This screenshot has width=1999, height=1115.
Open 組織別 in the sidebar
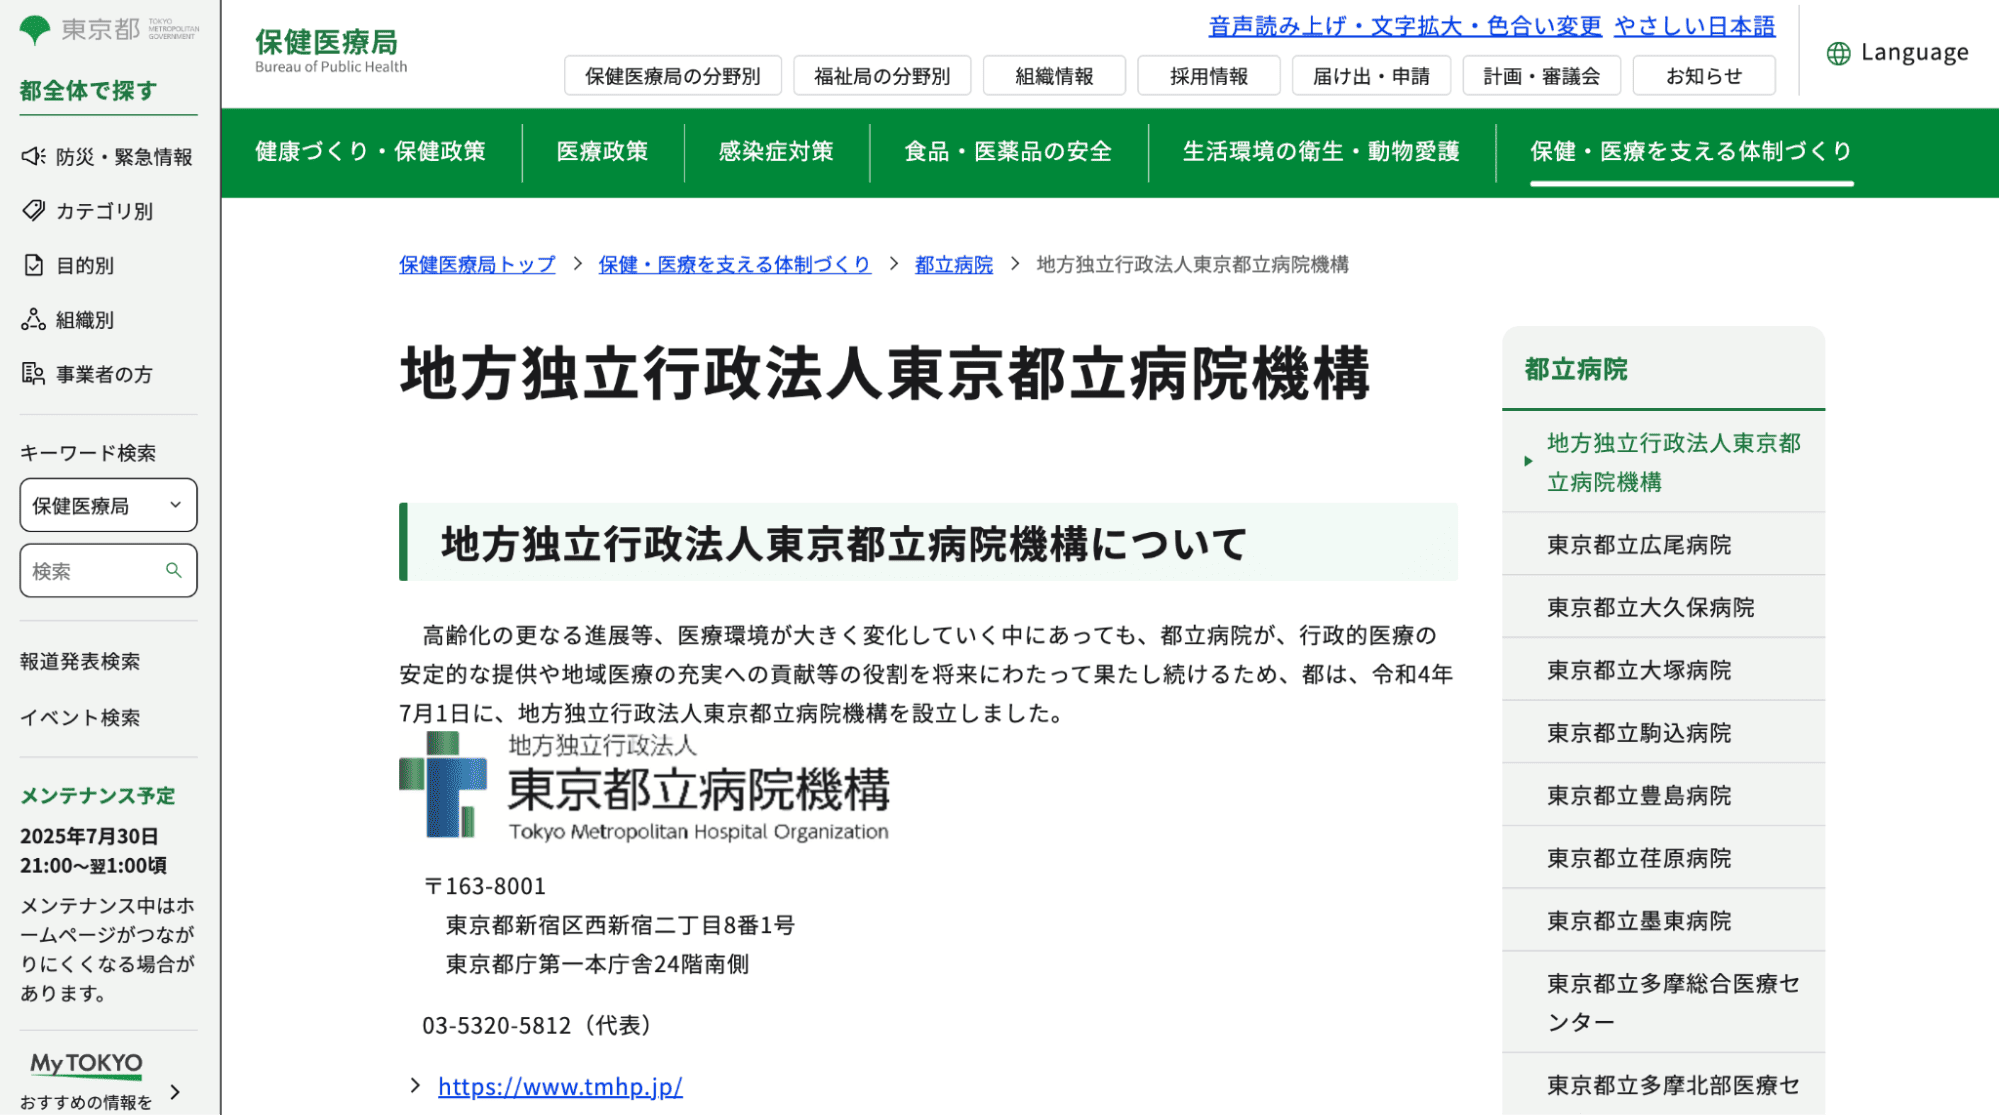click(x=85, y=320)
